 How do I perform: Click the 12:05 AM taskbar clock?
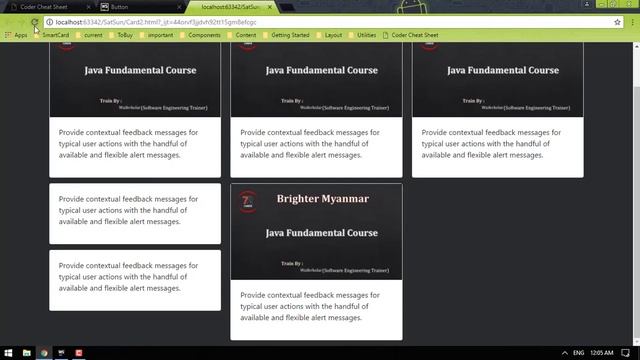pyautogui.click(x=602, y=353)
